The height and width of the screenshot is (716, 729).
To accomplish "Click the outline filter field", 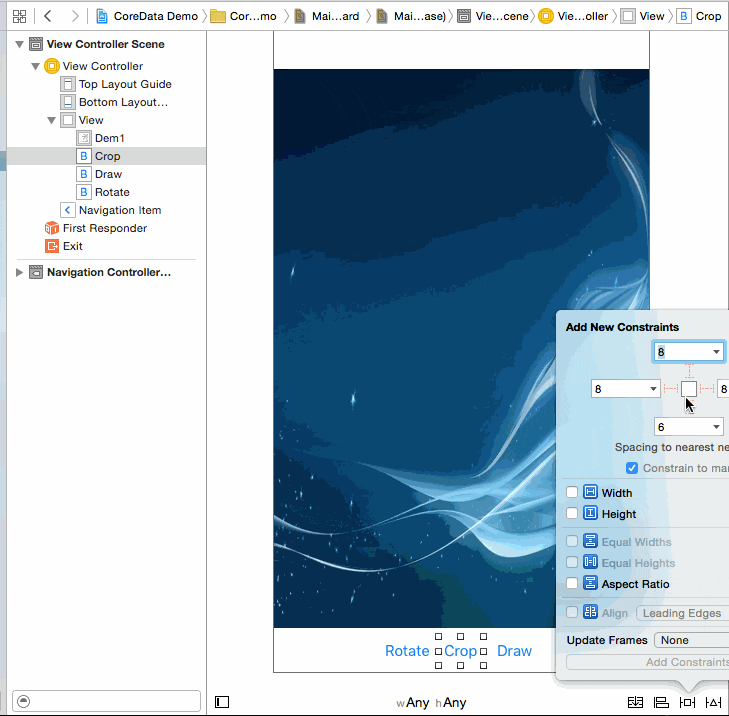I will coord(106,701).
